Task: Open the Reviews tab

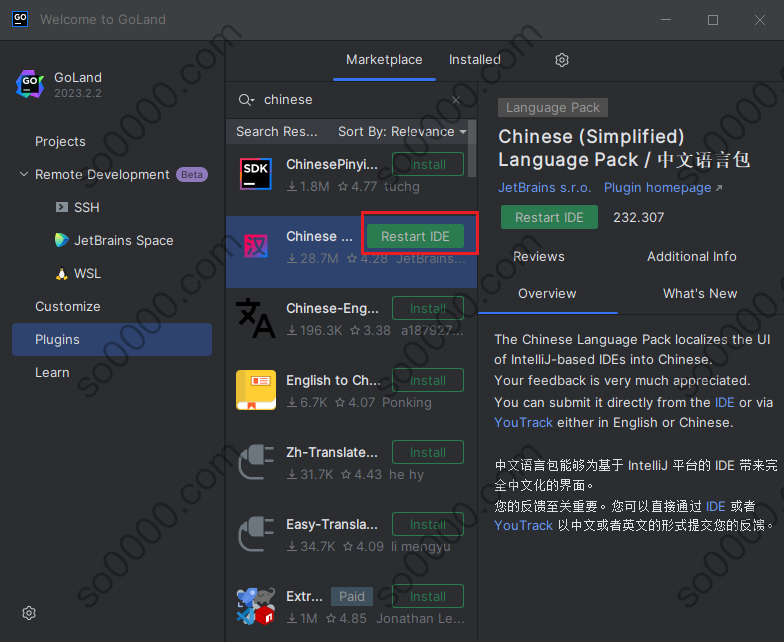Action: coord(538,256)
